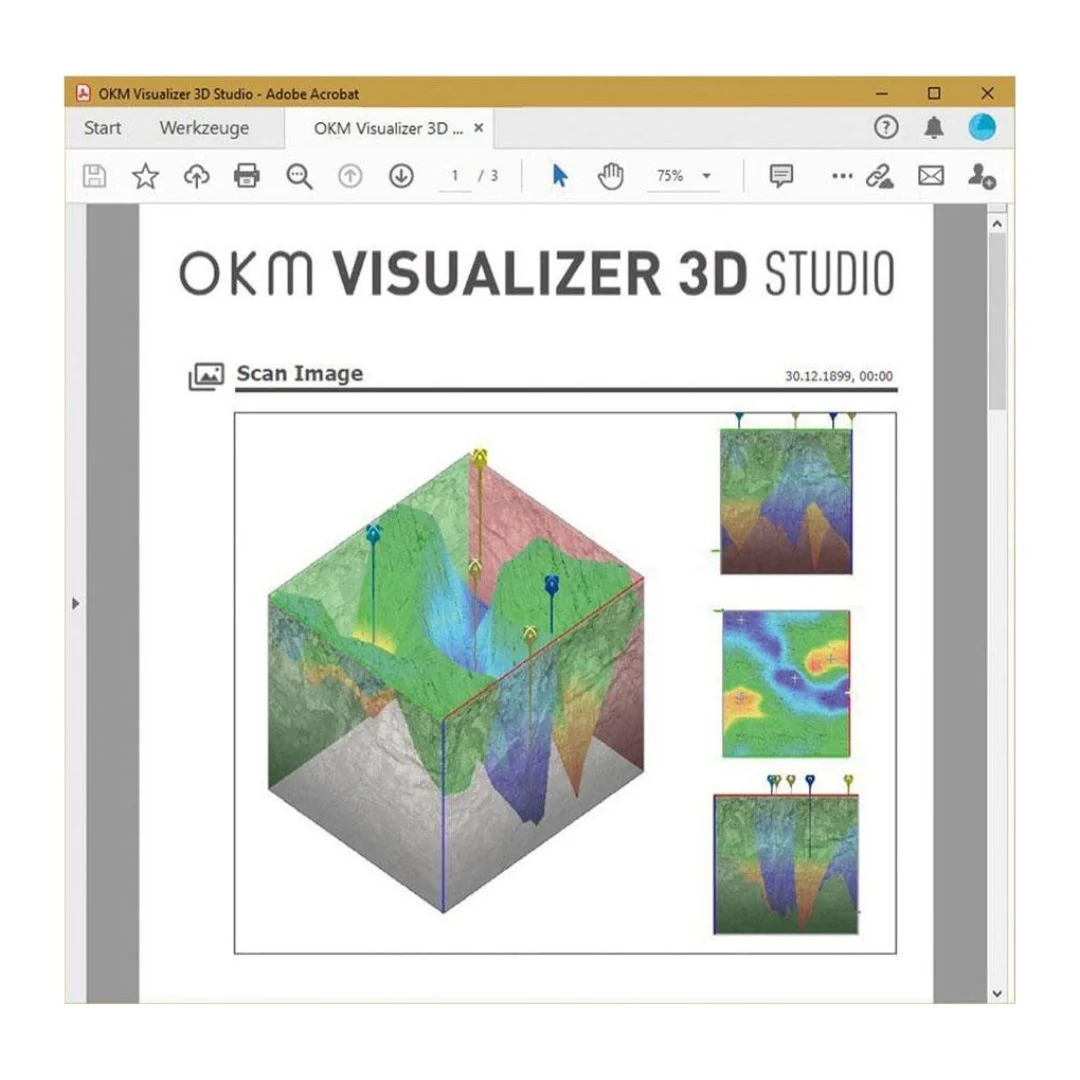Add document to favorites with star icon
The image size is (1080, 1080).
tap(145, 176)
